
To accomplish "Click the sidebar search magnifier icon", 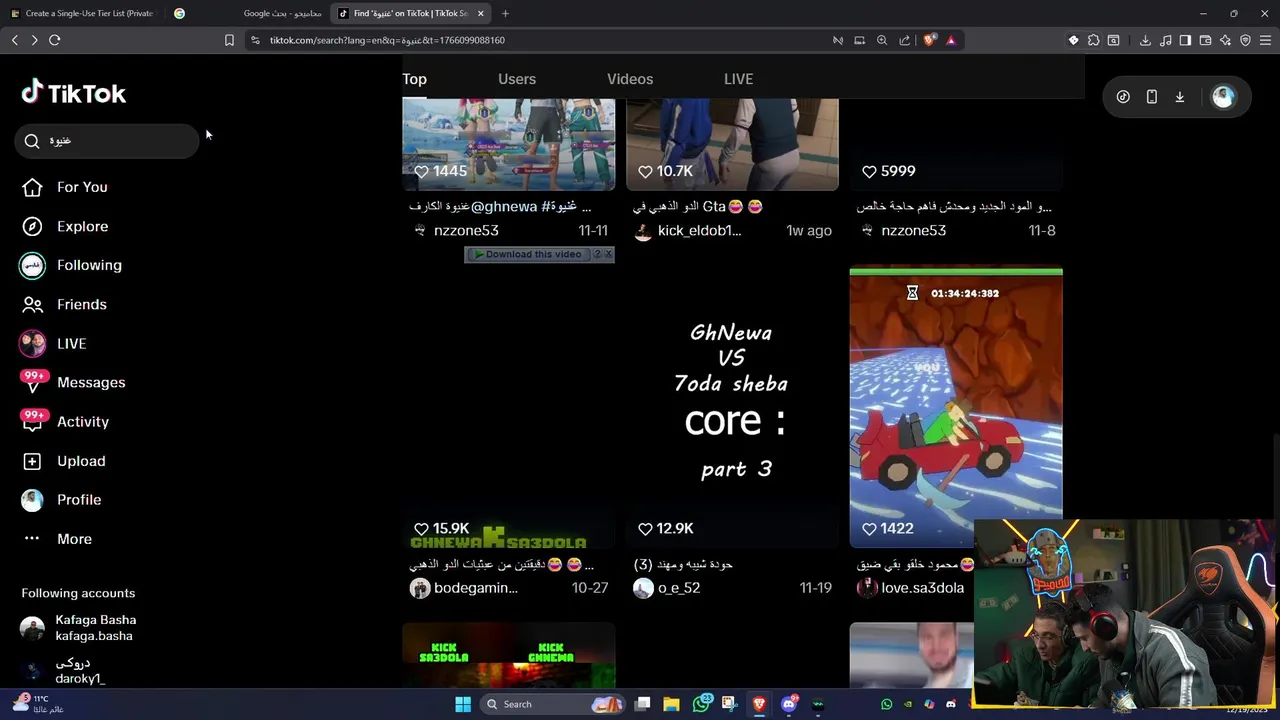I will click(32, 141).
